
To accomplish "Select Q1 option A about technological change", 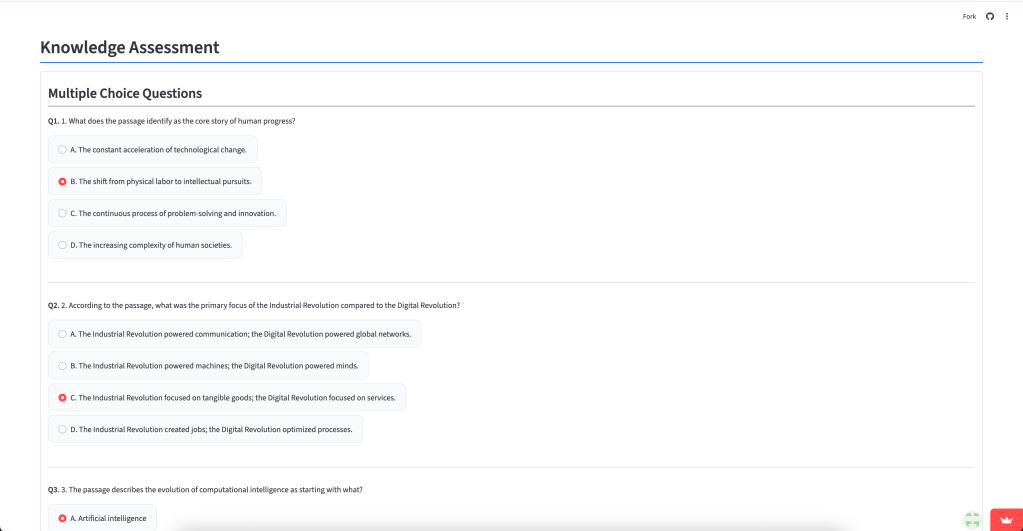I will [62, 150].
